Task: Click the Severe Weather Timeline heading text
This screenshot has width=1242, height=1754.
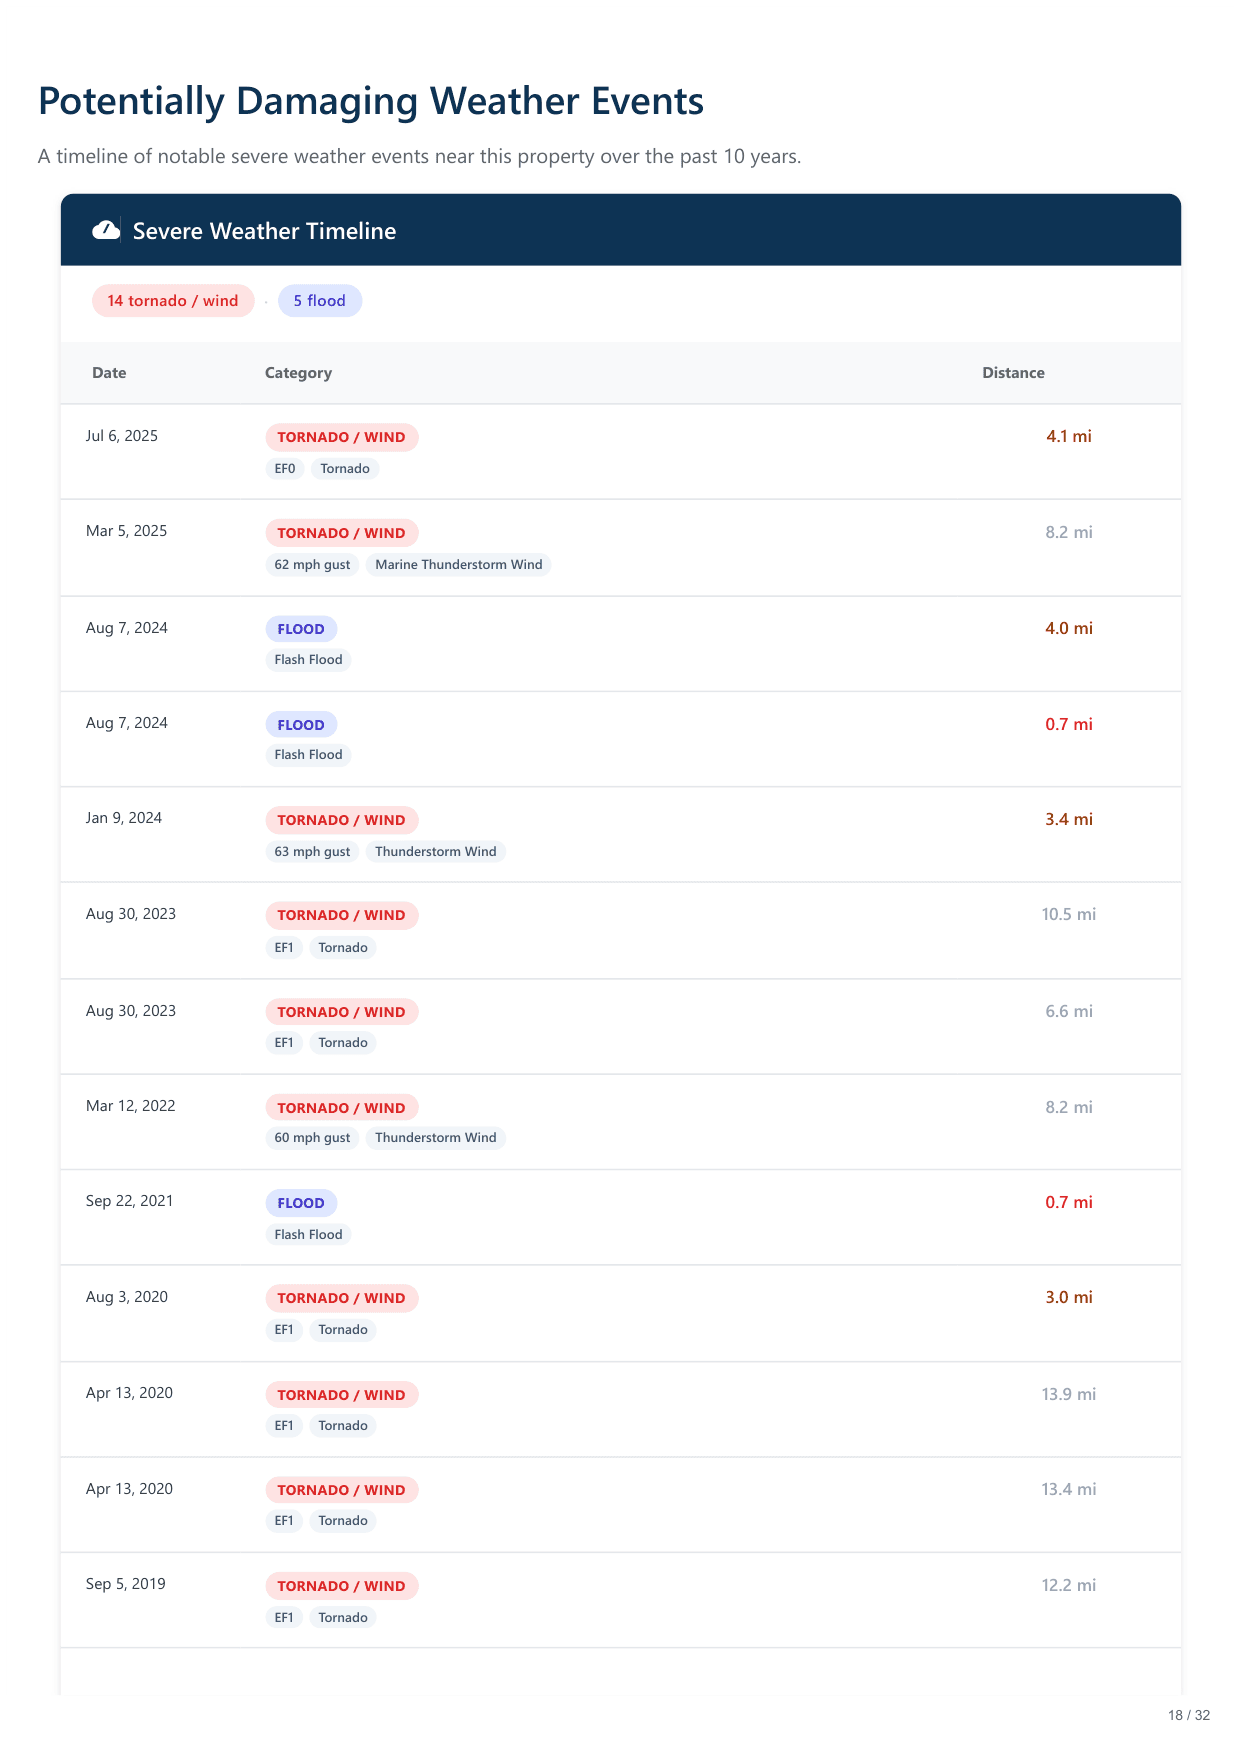Action: [264, 231]
